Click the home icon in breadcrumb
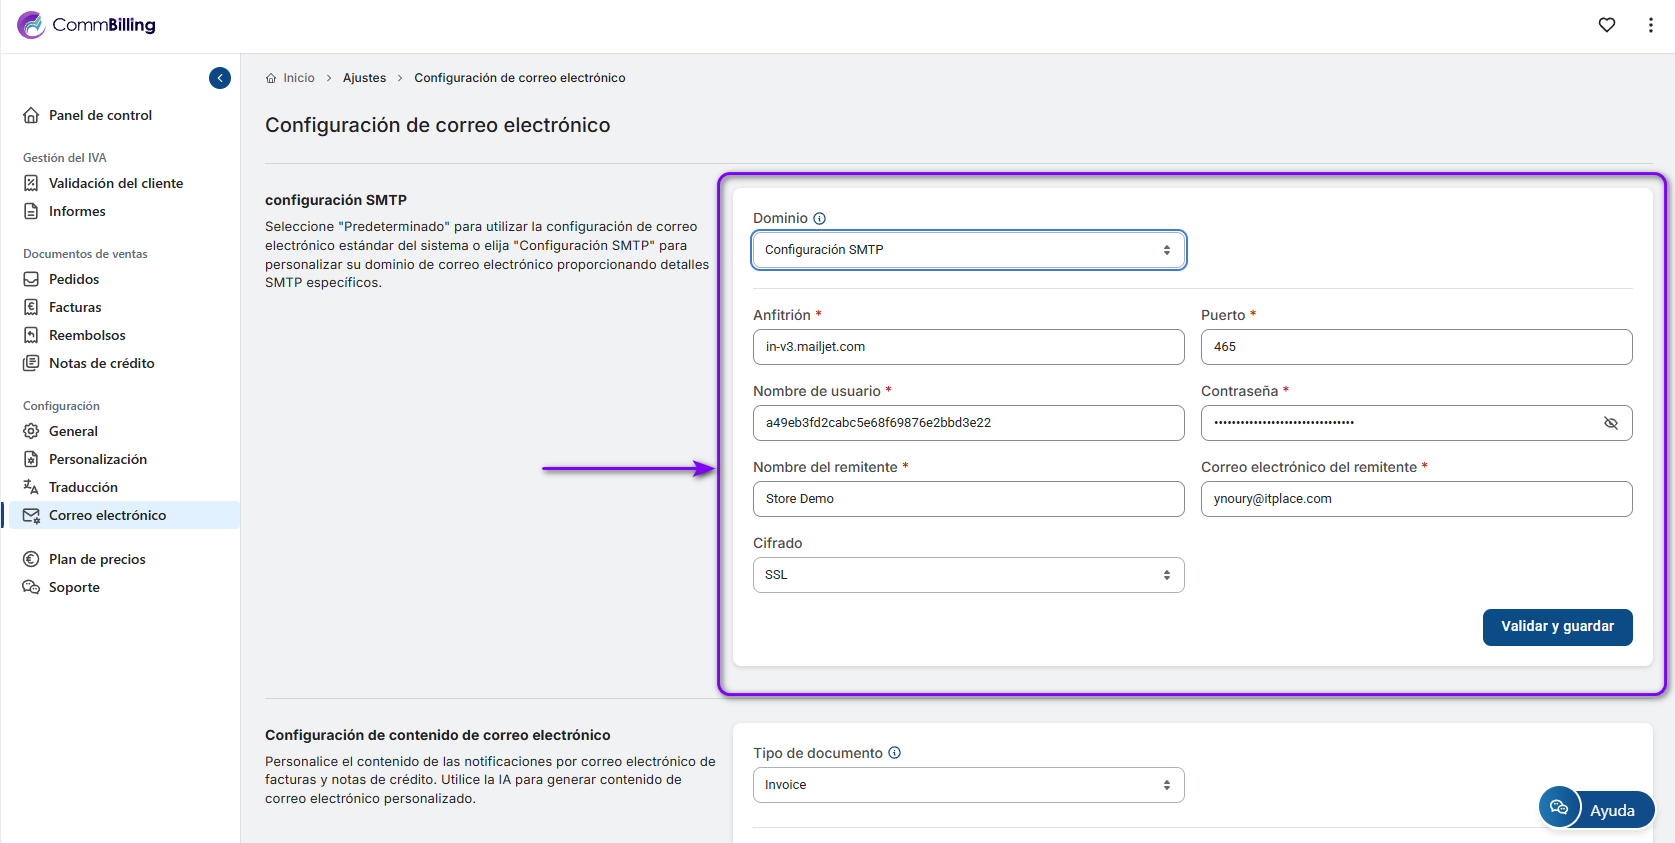Image resolution: width=1675 pixels, height=843 pixels. [x=271, y=78]
